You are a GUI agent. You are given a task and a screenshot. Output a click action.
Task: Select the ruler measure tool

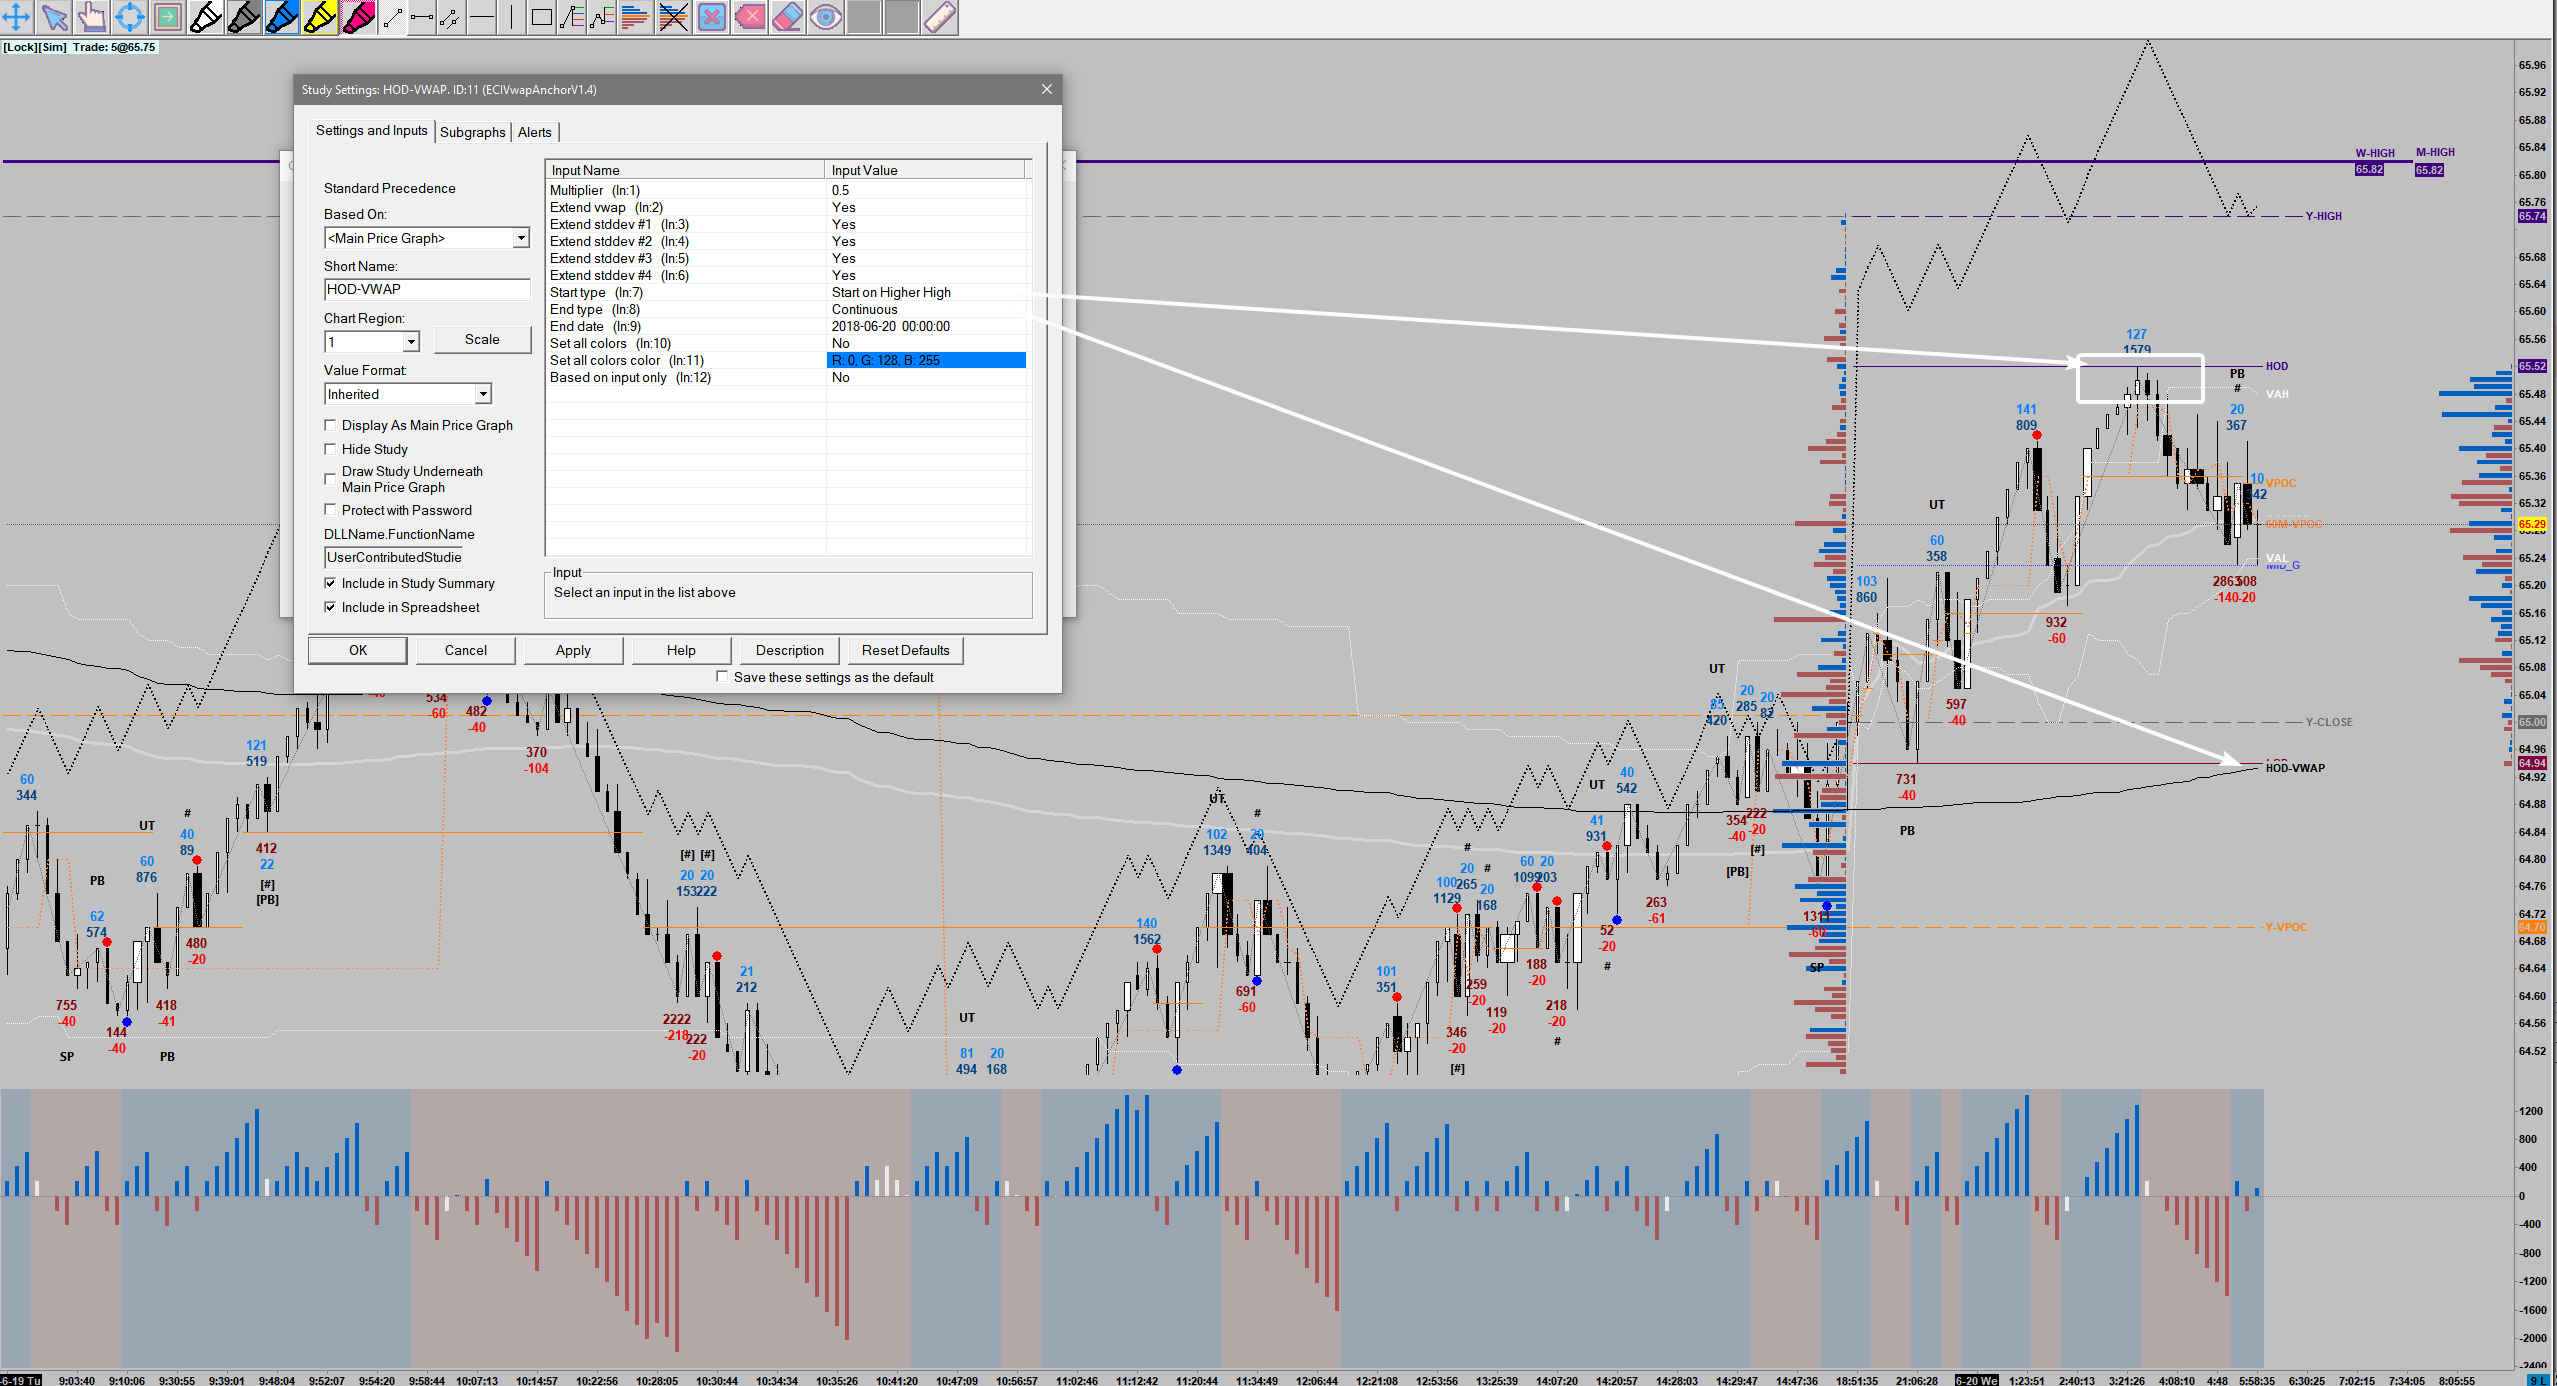(940, 17)
